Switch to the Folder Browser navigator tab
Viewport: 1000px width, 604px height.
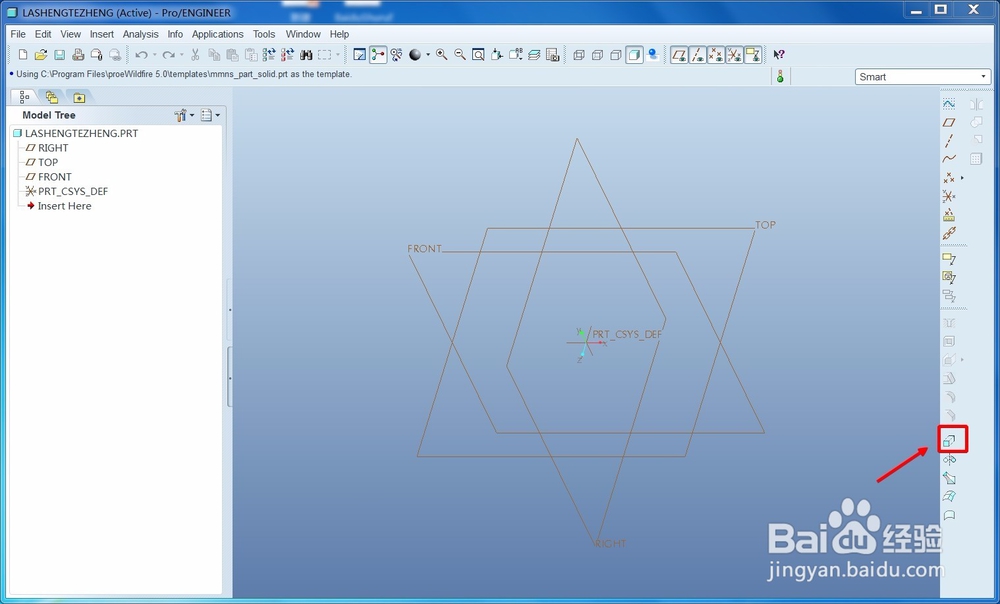point(51,97)
